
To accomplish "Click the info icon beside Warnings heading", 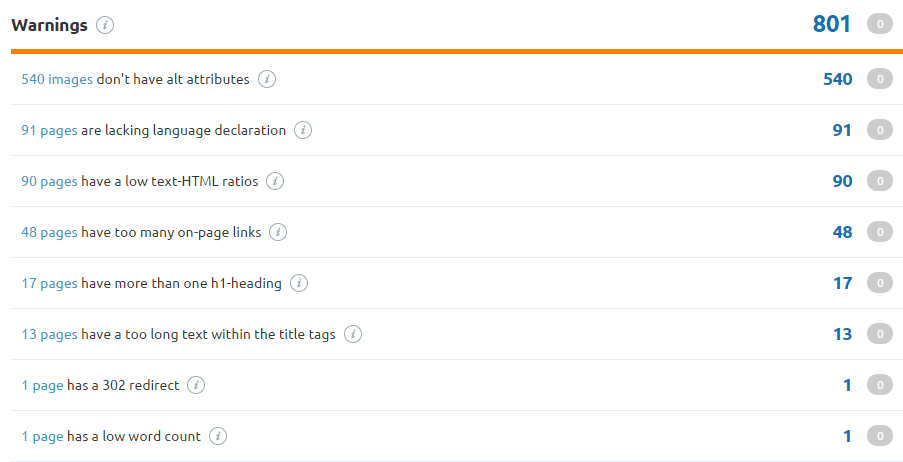I will click(105, 25).
